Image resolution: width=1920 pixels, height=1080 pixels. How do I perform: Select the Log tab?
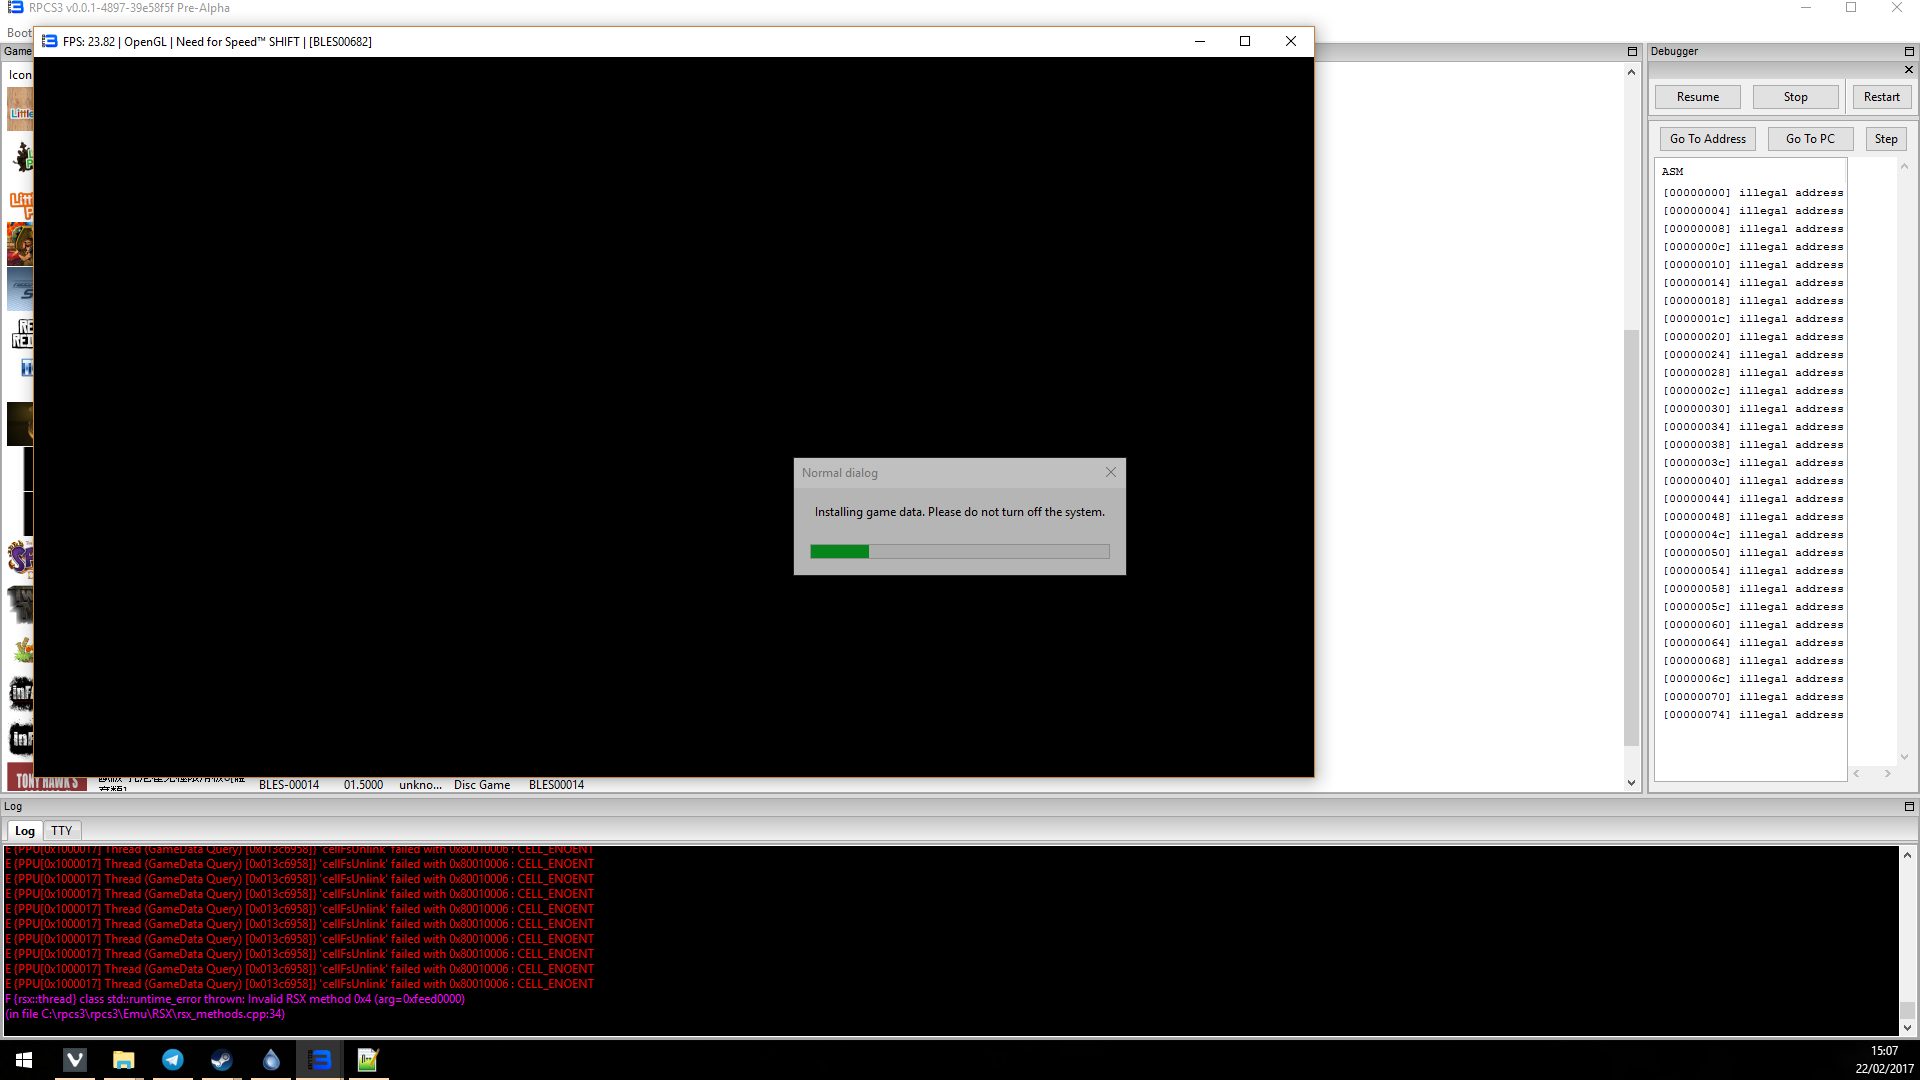[25, 830]
